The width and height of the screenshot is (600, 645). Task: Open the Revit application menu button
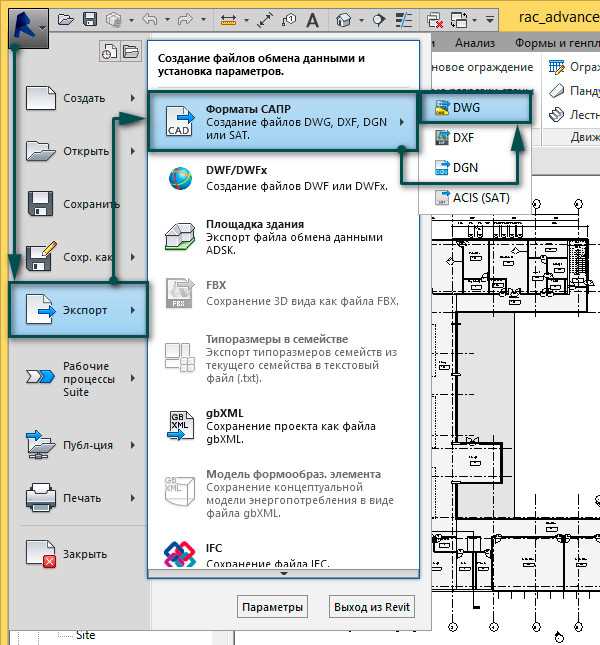(28, 28)
